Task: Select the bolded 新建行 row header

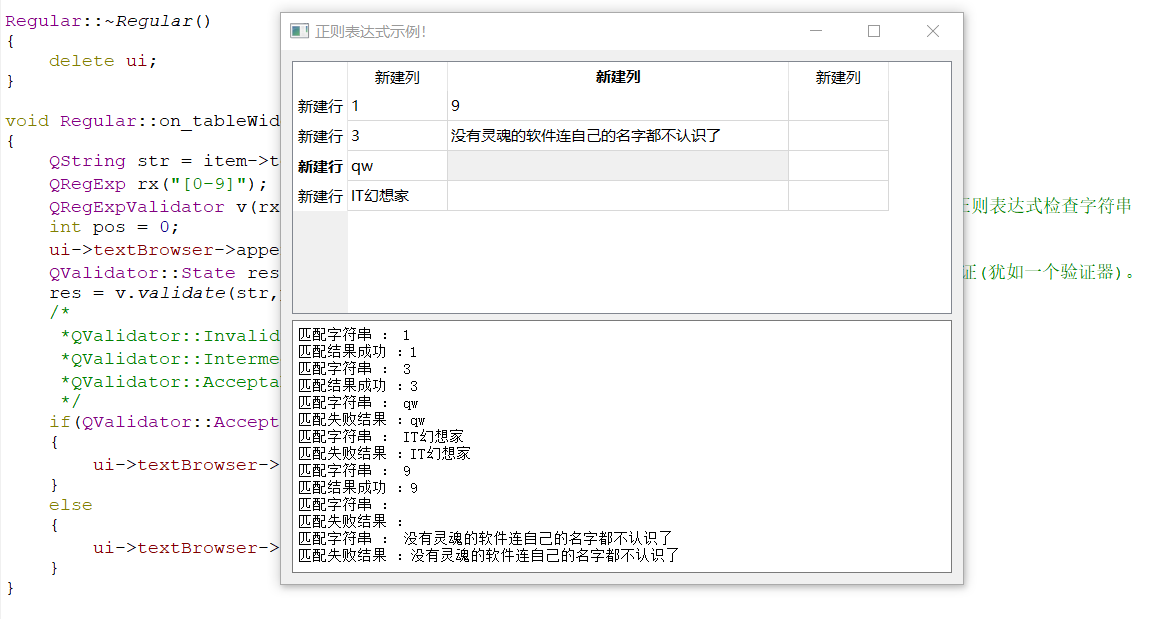Action: pyautogui.click(x=318, y=165)
